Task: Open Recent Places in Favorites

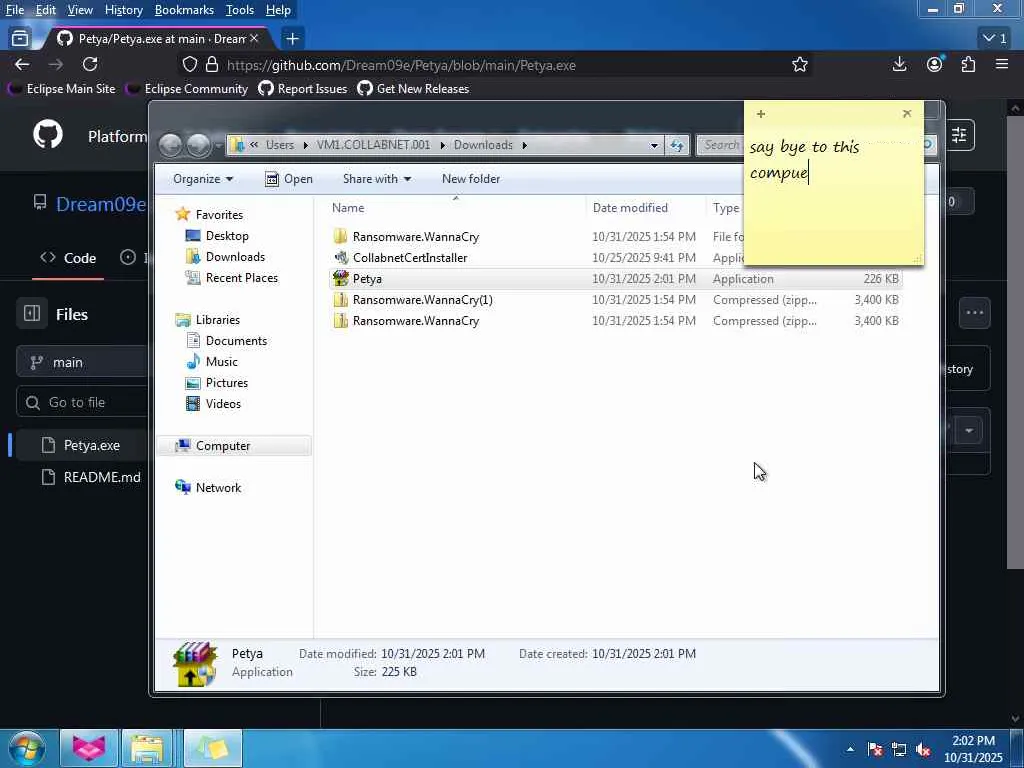Action: tap(242, 278)
